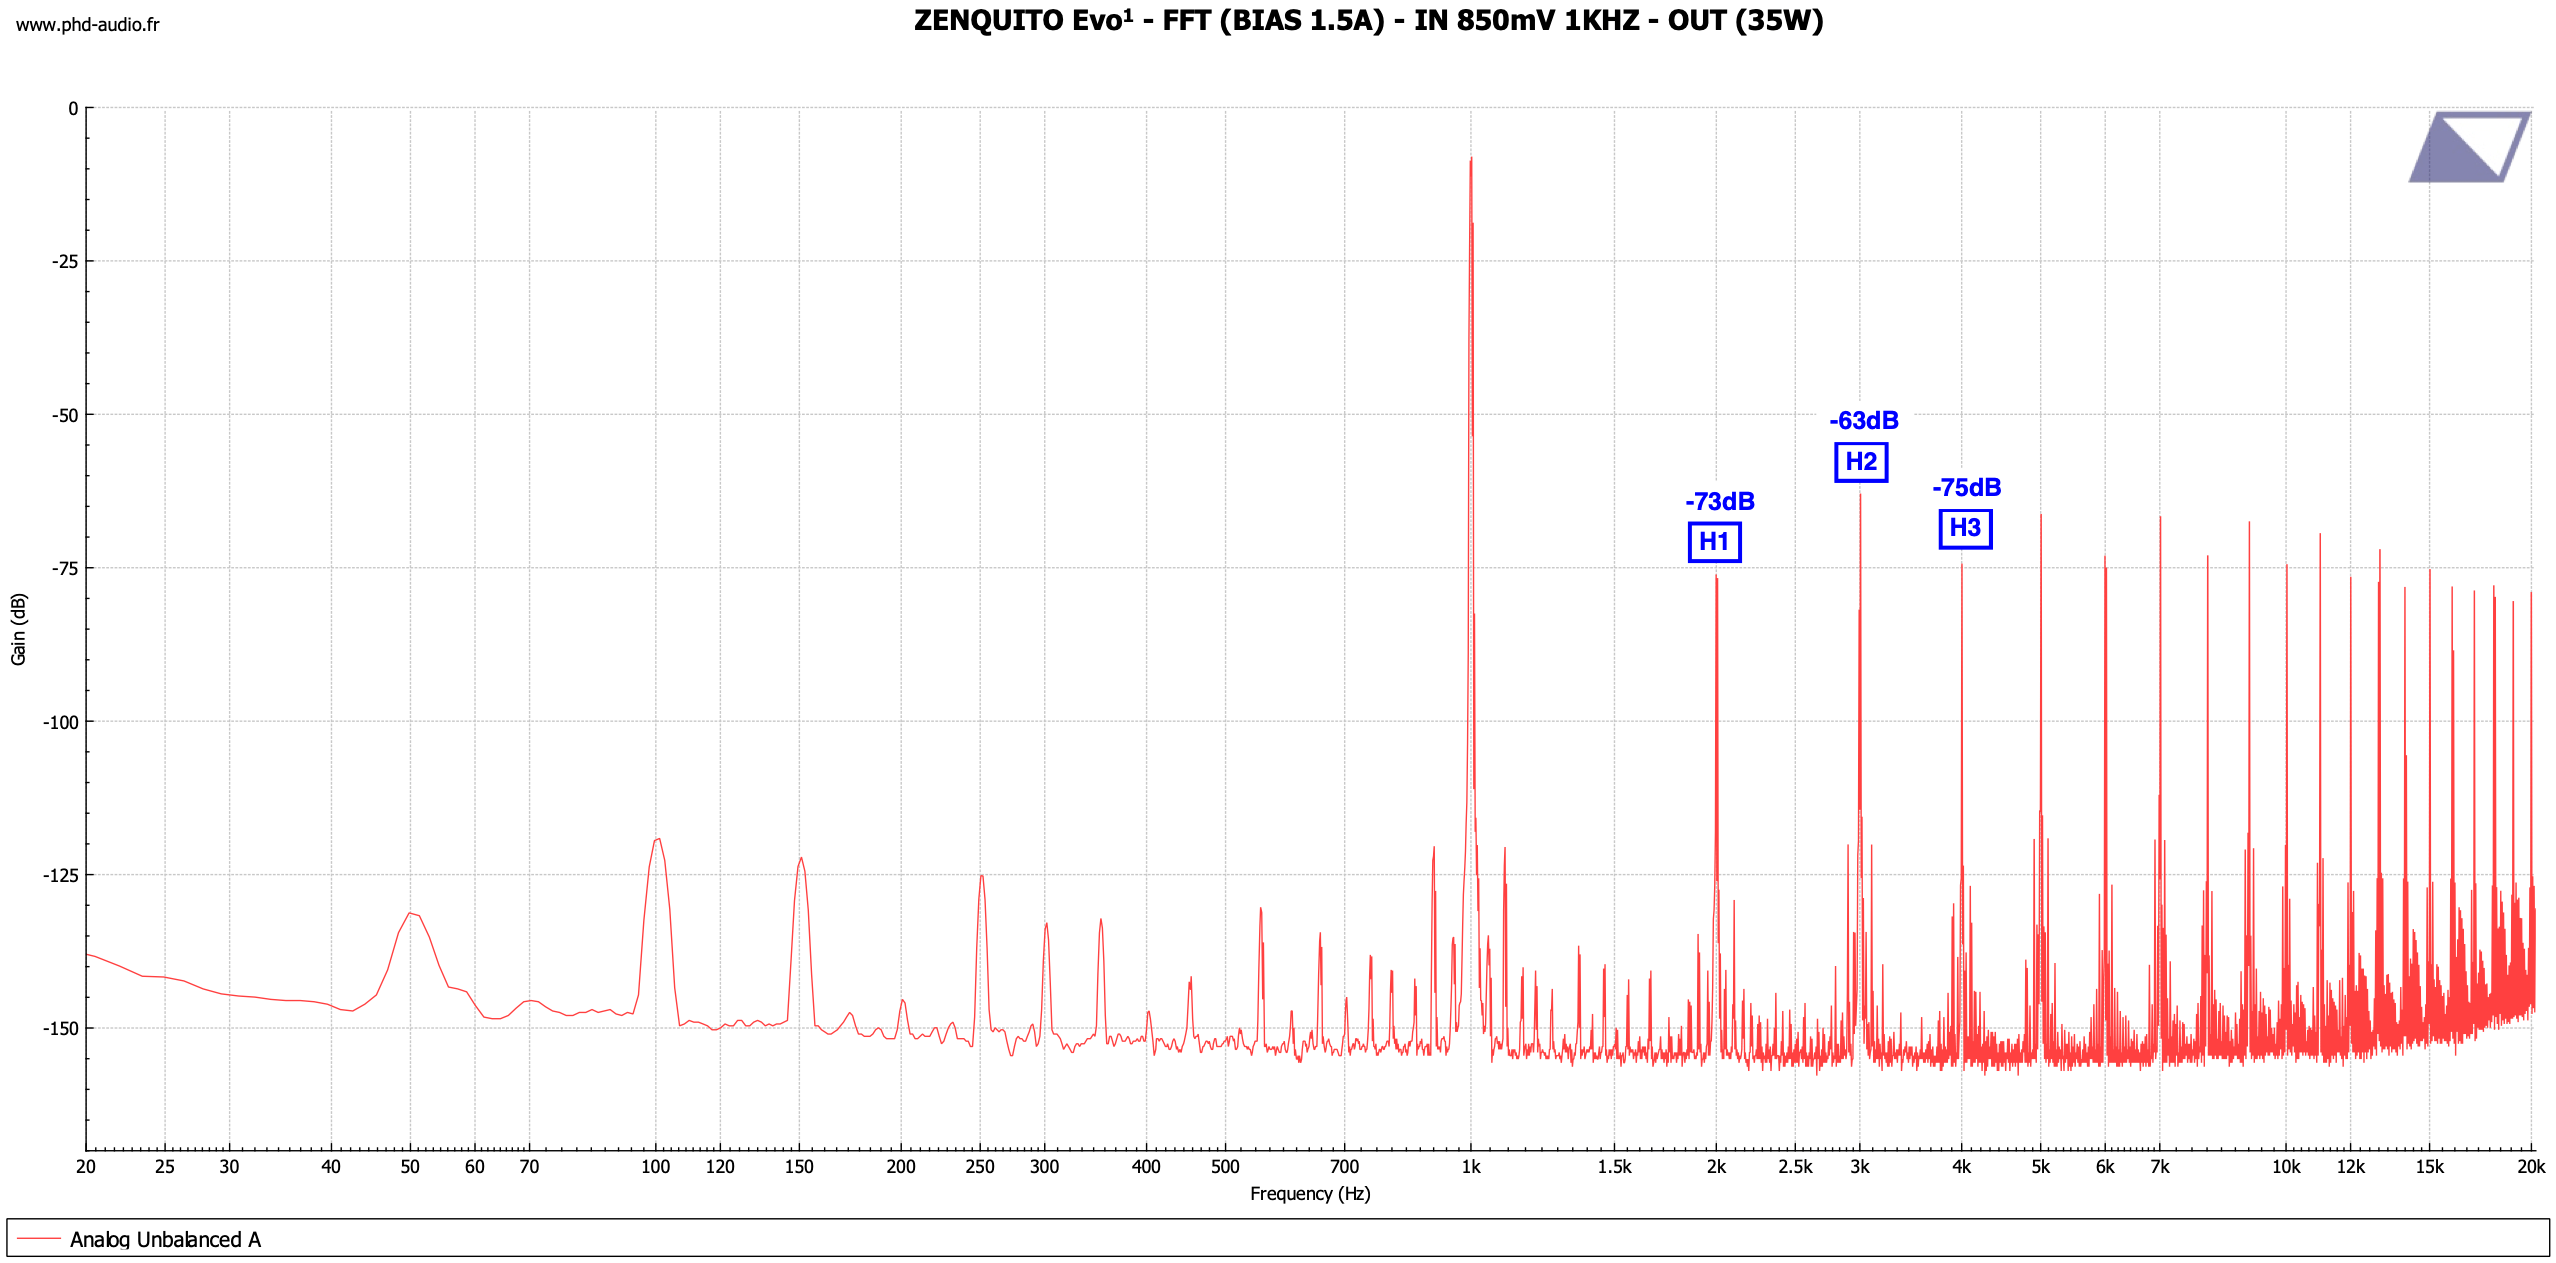This screenshot has width=2556, height=1263.
Task: Click the red legend line swatch
Action: [39, 1239]
